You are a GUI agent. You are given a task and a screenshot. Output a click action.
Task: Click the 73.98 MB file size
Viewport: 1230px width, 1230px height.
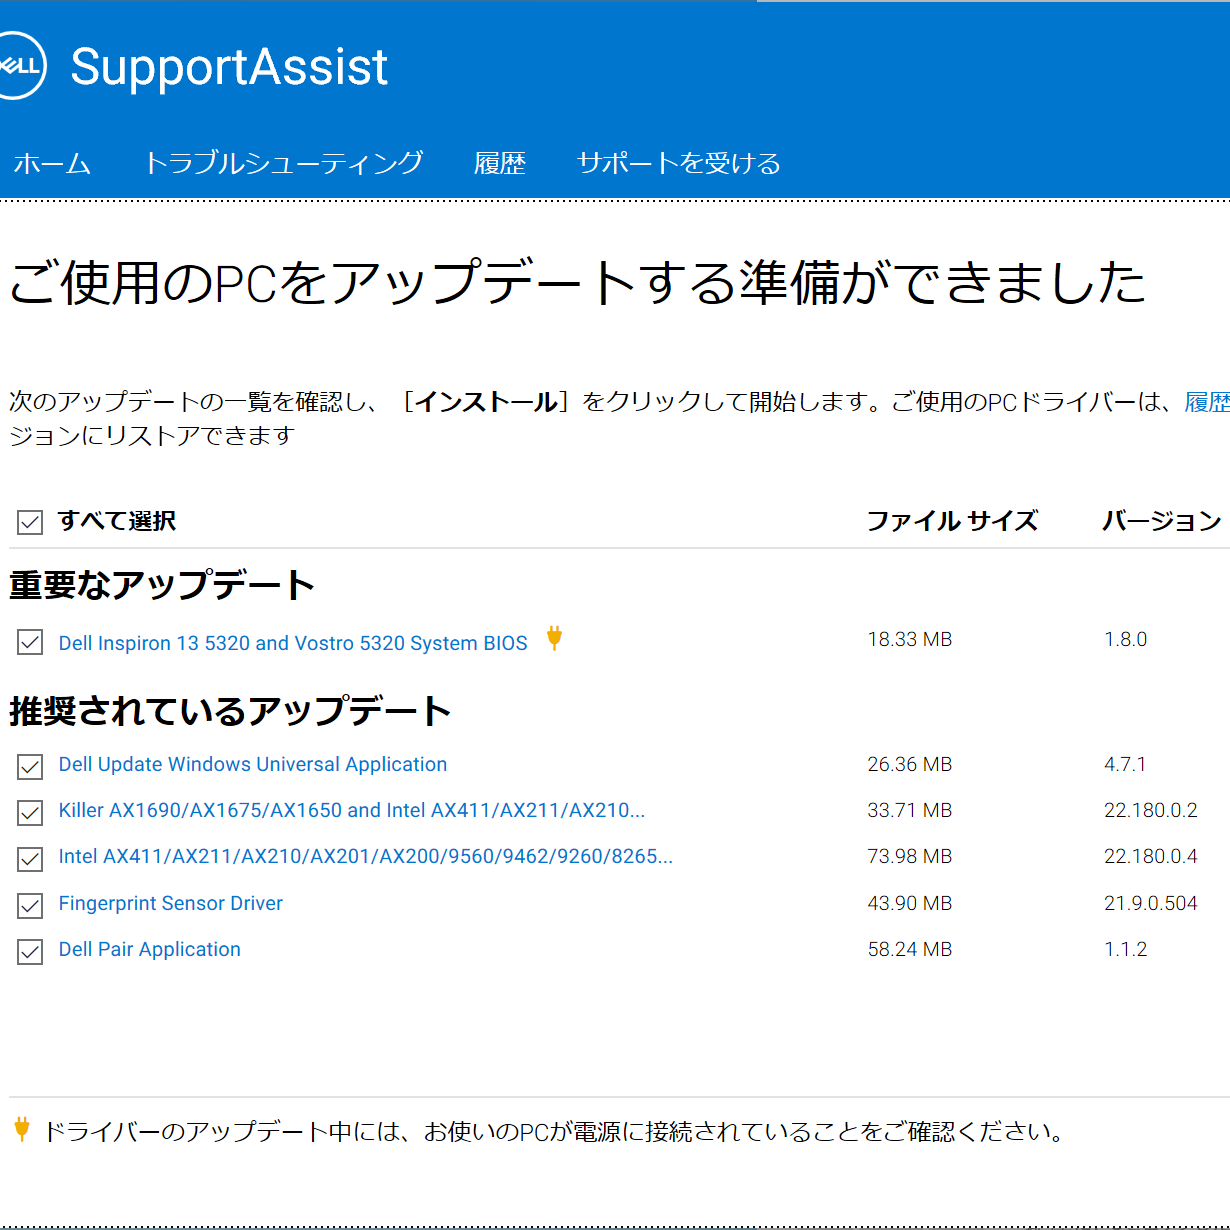click(910, 856)
